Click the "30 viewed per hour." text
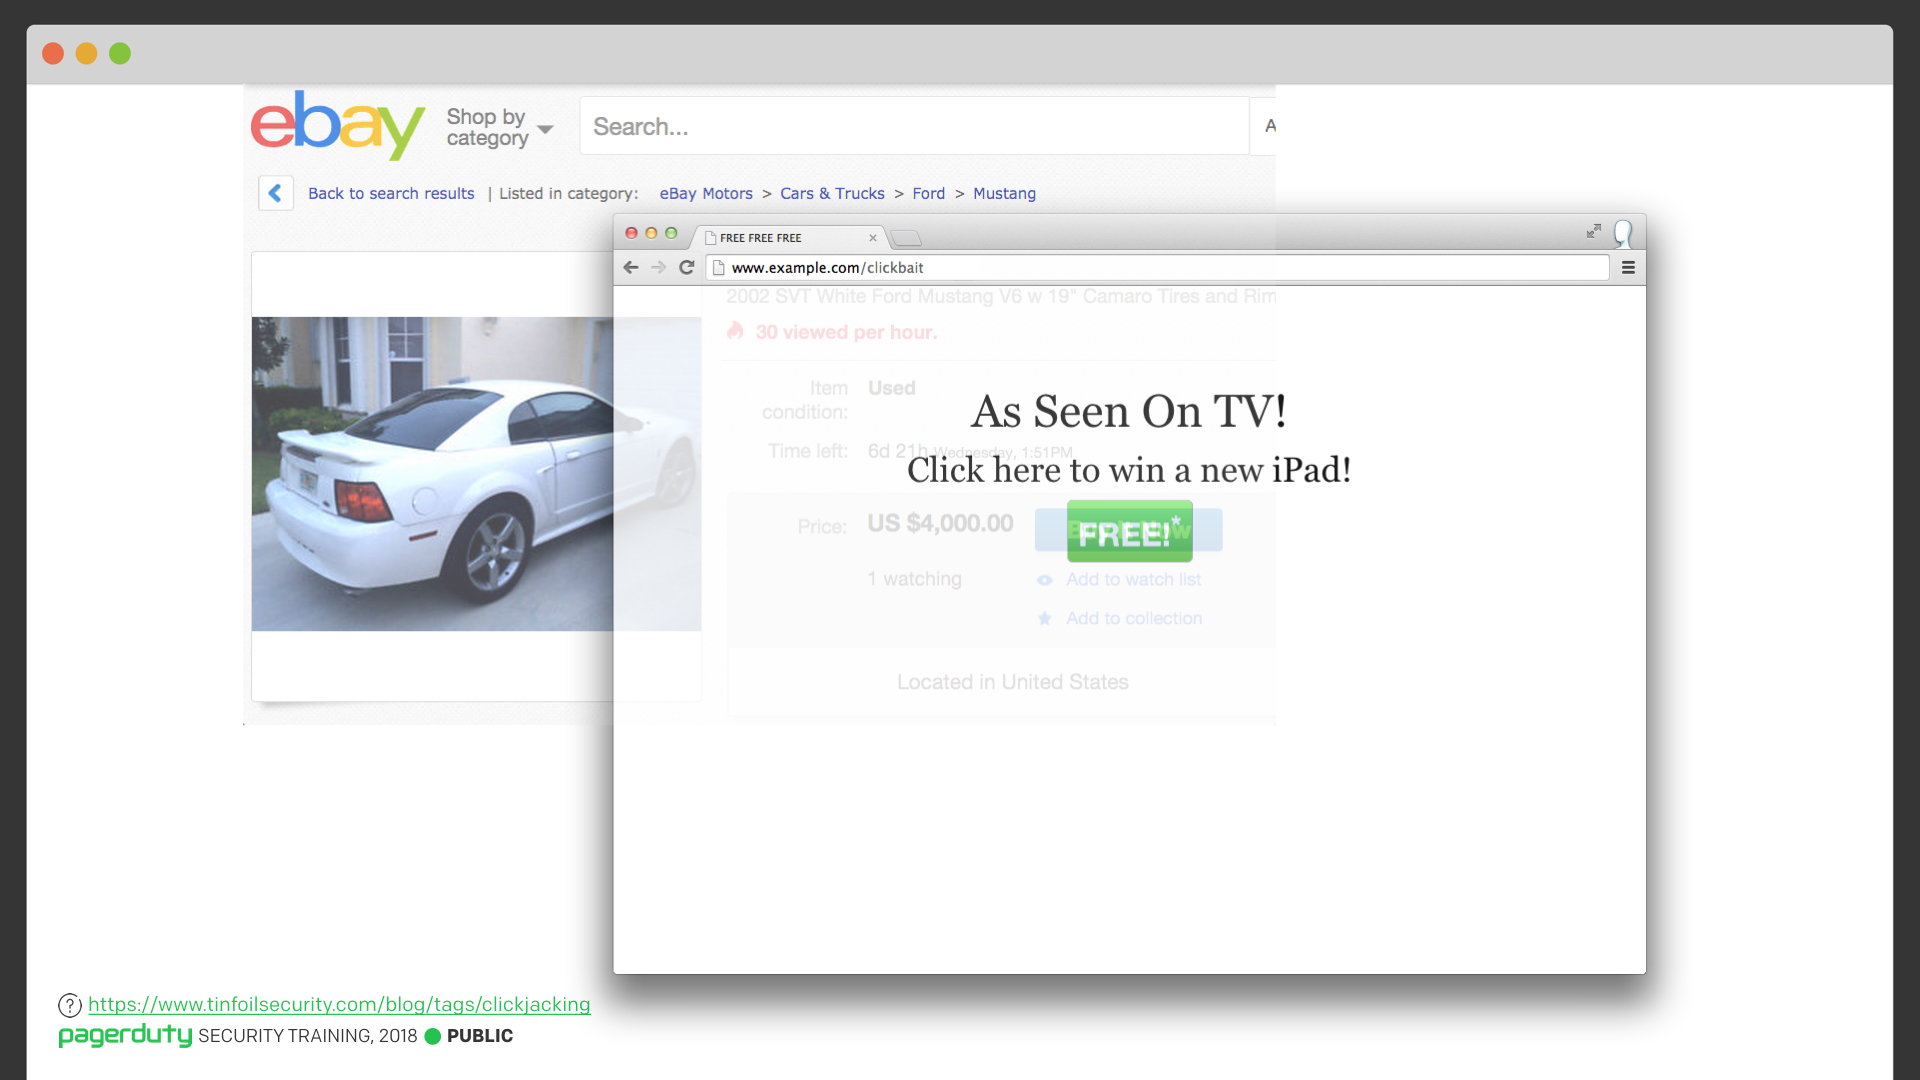The height and width of the screenshot is (1080, 1920). [846, 332]
